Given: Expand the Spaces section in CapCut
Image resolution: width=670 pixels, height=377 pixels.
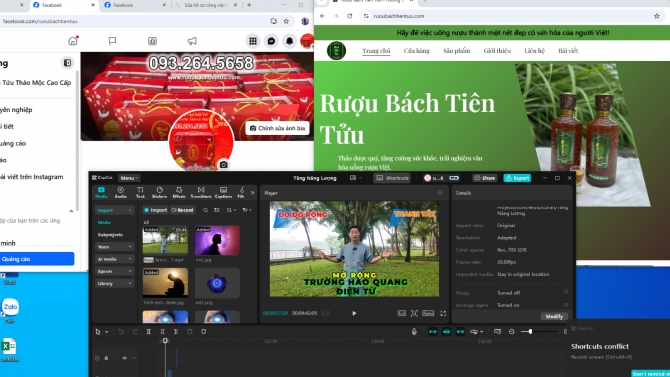Looking at the screenshot, I should coord(114,271).
